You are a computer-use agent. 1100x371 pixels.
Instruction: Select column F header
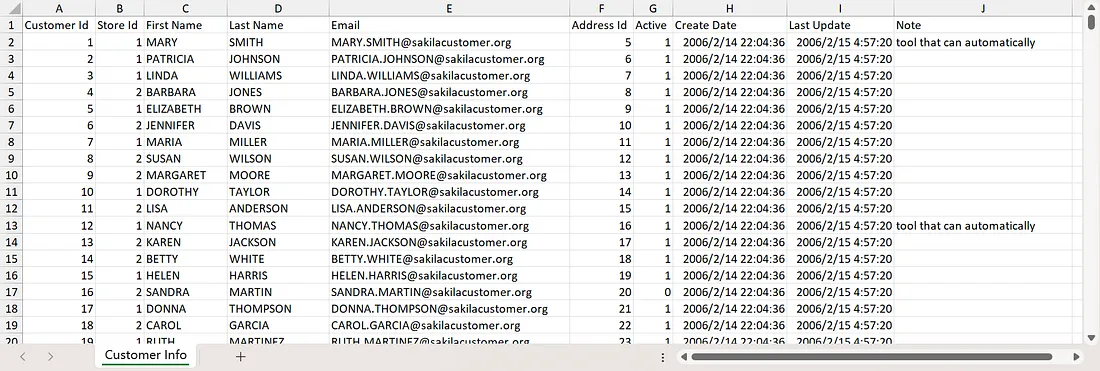click(x=601, y=8)
